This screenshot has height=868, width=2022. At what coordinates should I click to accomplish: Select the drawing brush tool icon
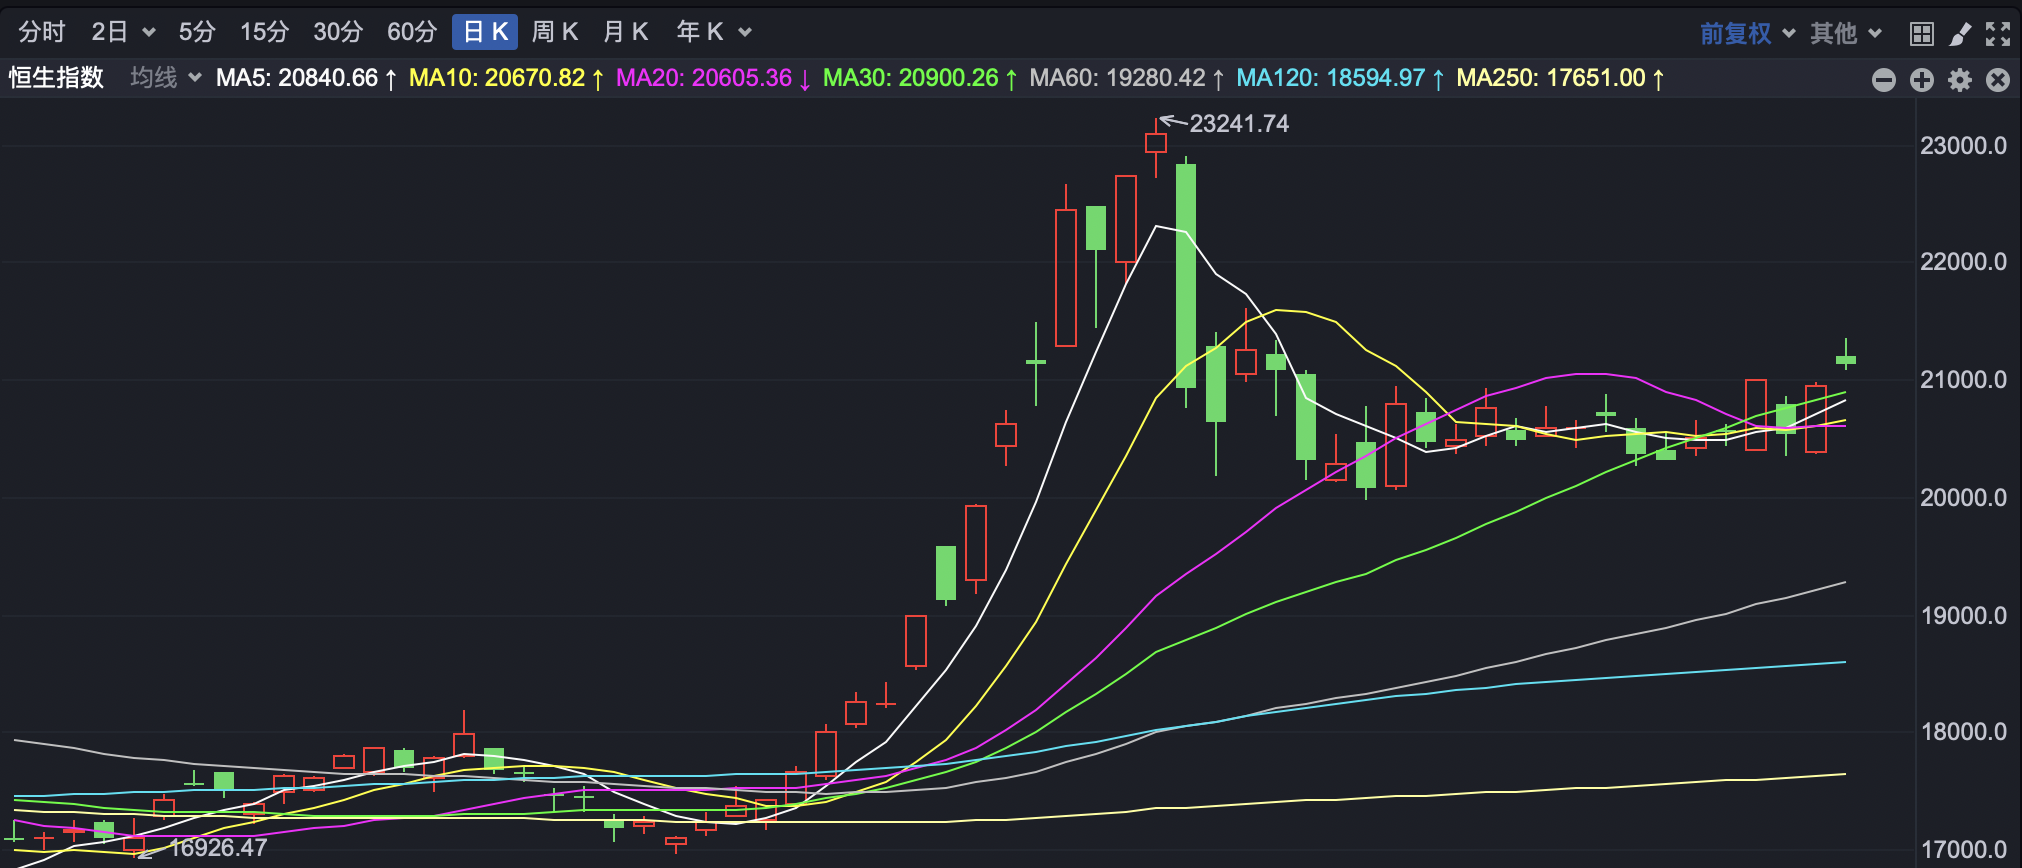click(1960, 34)
